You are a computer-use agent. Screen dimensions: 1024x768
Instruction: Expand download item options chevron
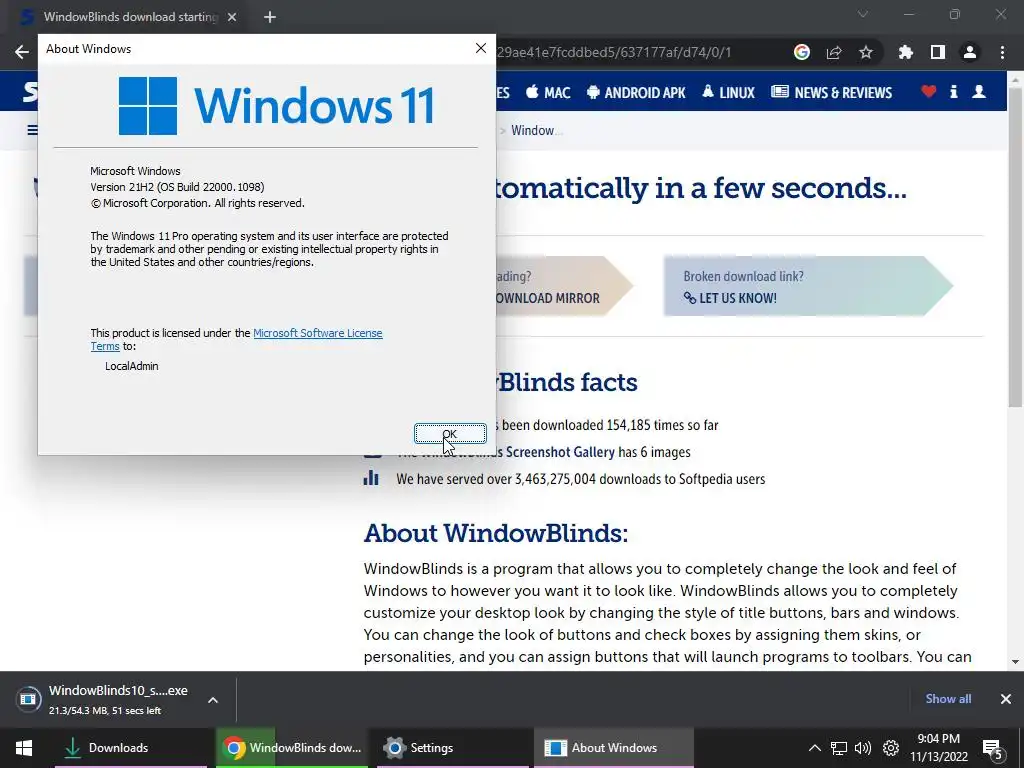pos(213,700)
